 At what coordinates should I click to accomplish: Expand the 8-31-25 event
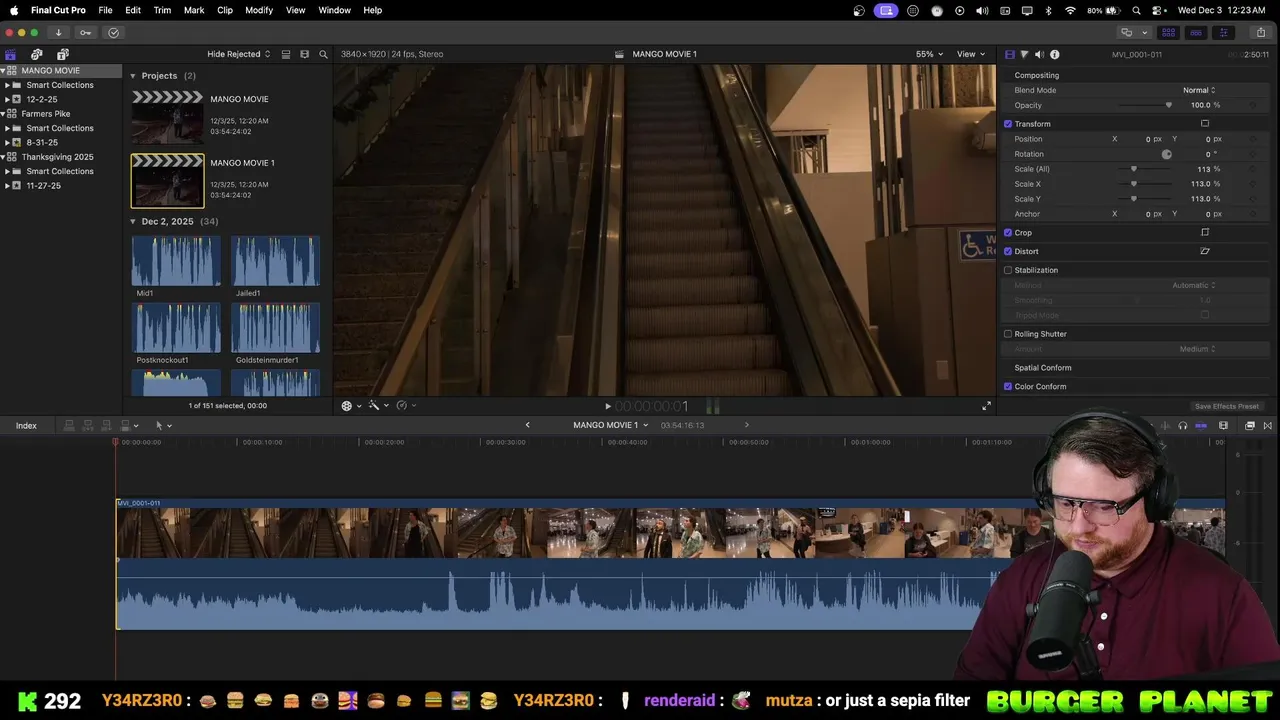pyautogui.click(x=7, y=143)
